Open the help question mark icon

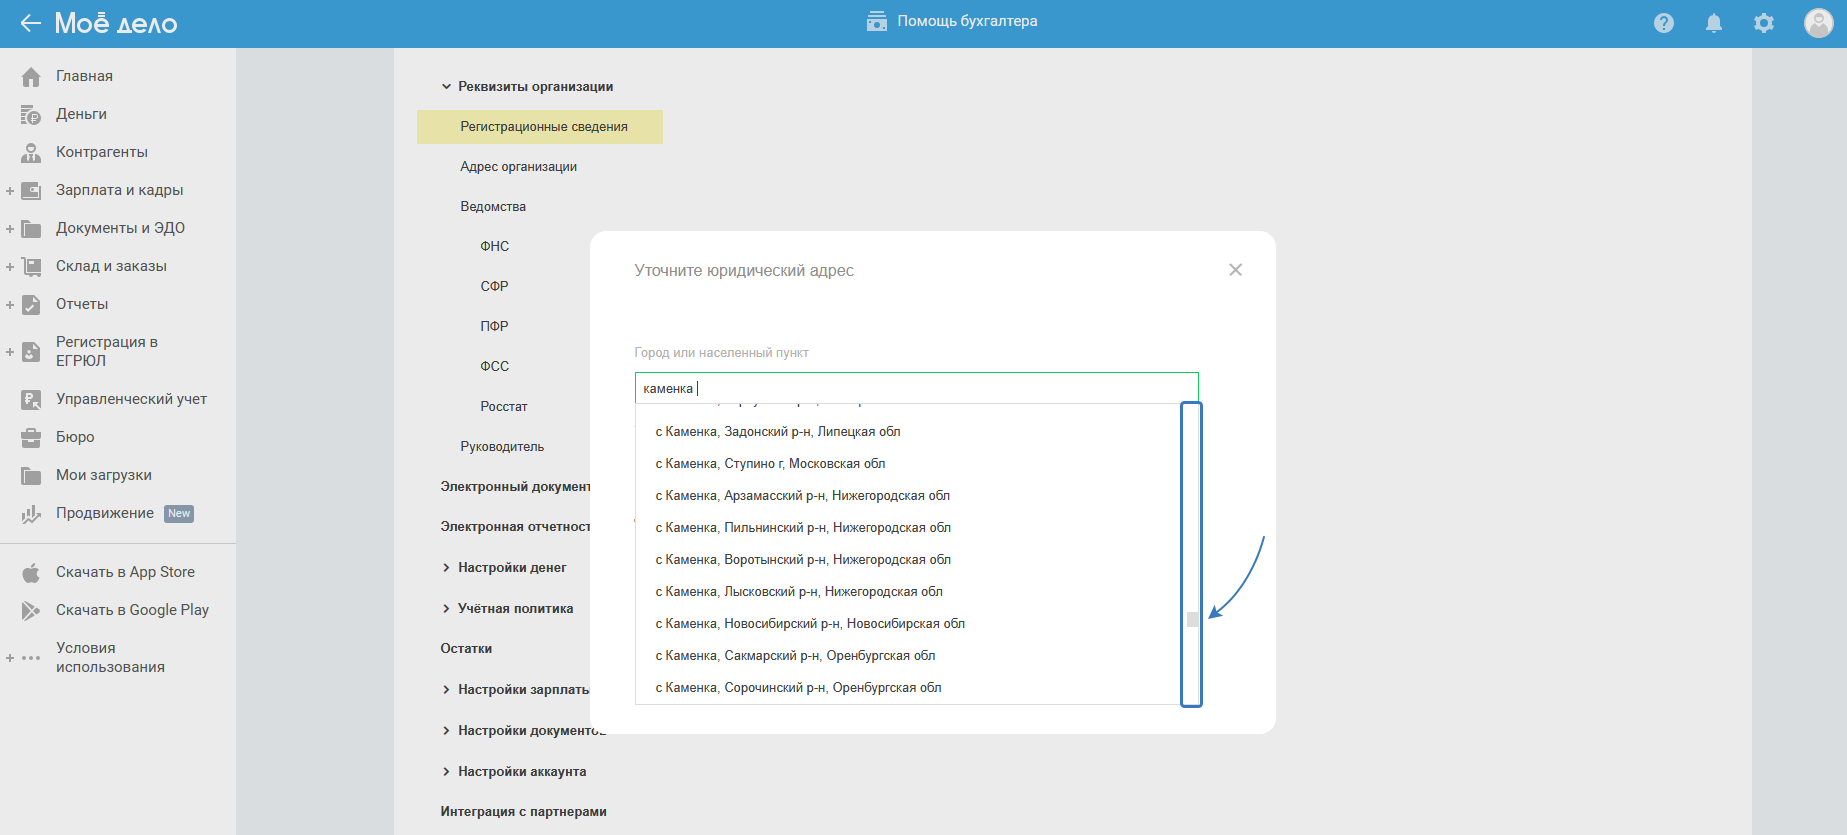1663,23
